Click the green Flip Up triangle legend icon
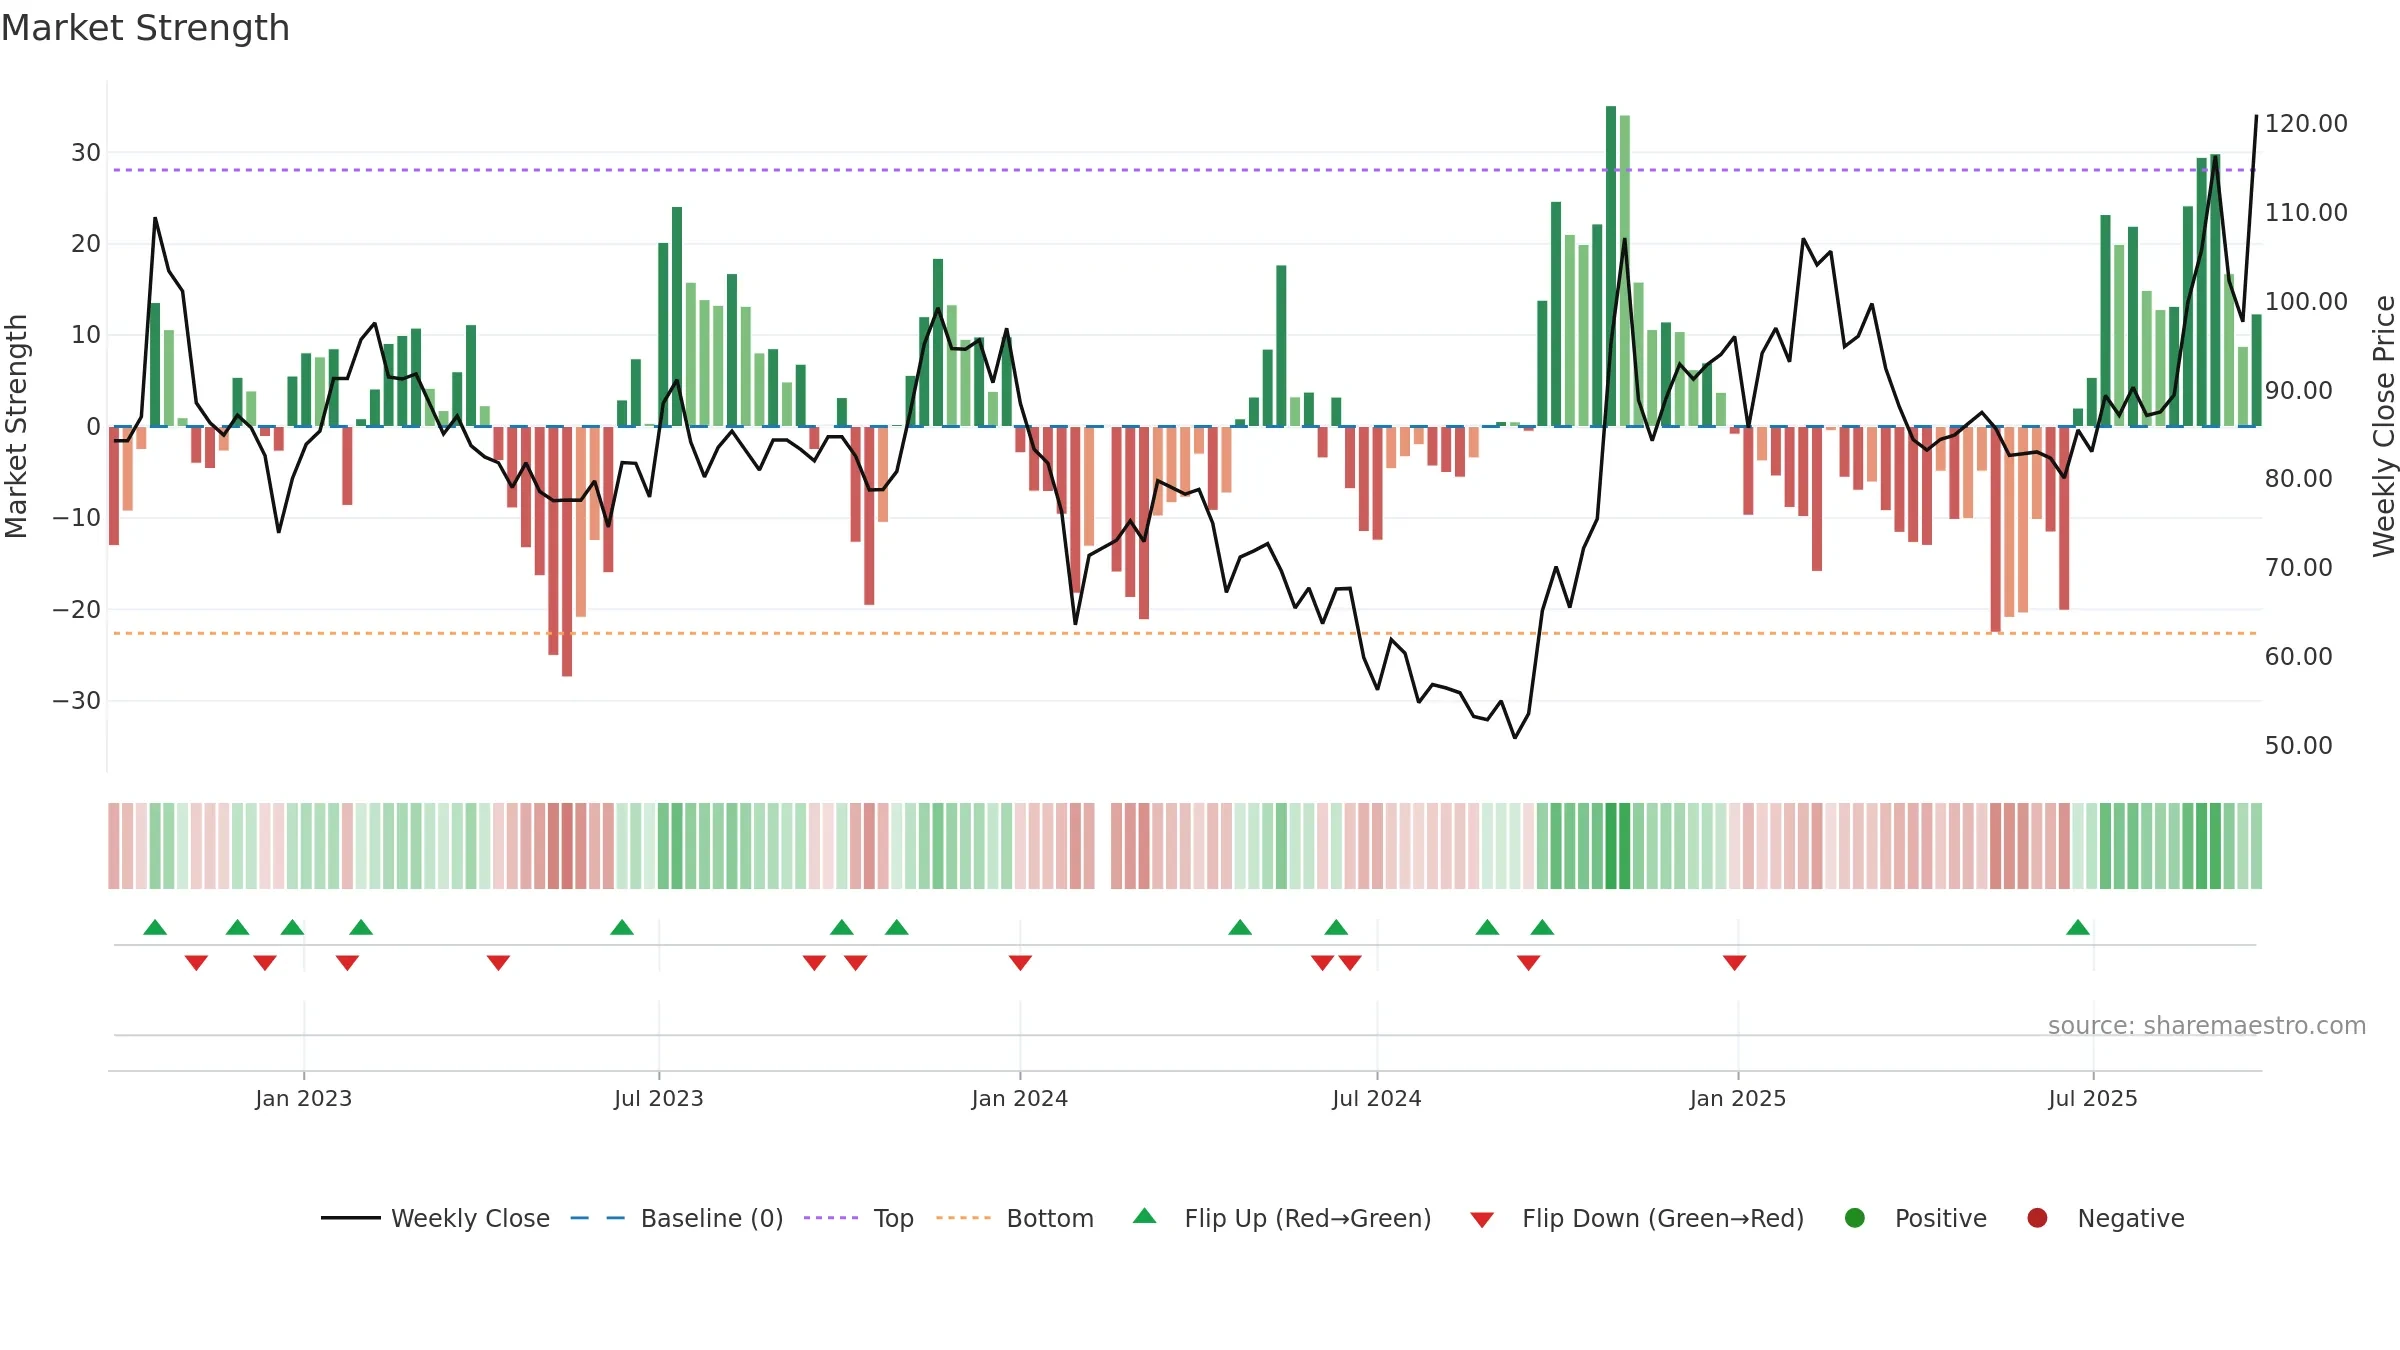This screenshot has width=2400, height=1350. [1145, 1216]
